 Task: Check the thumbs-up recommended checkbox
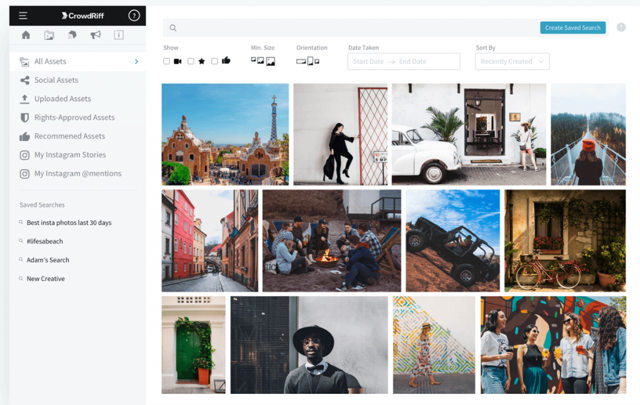click(214, 61)
